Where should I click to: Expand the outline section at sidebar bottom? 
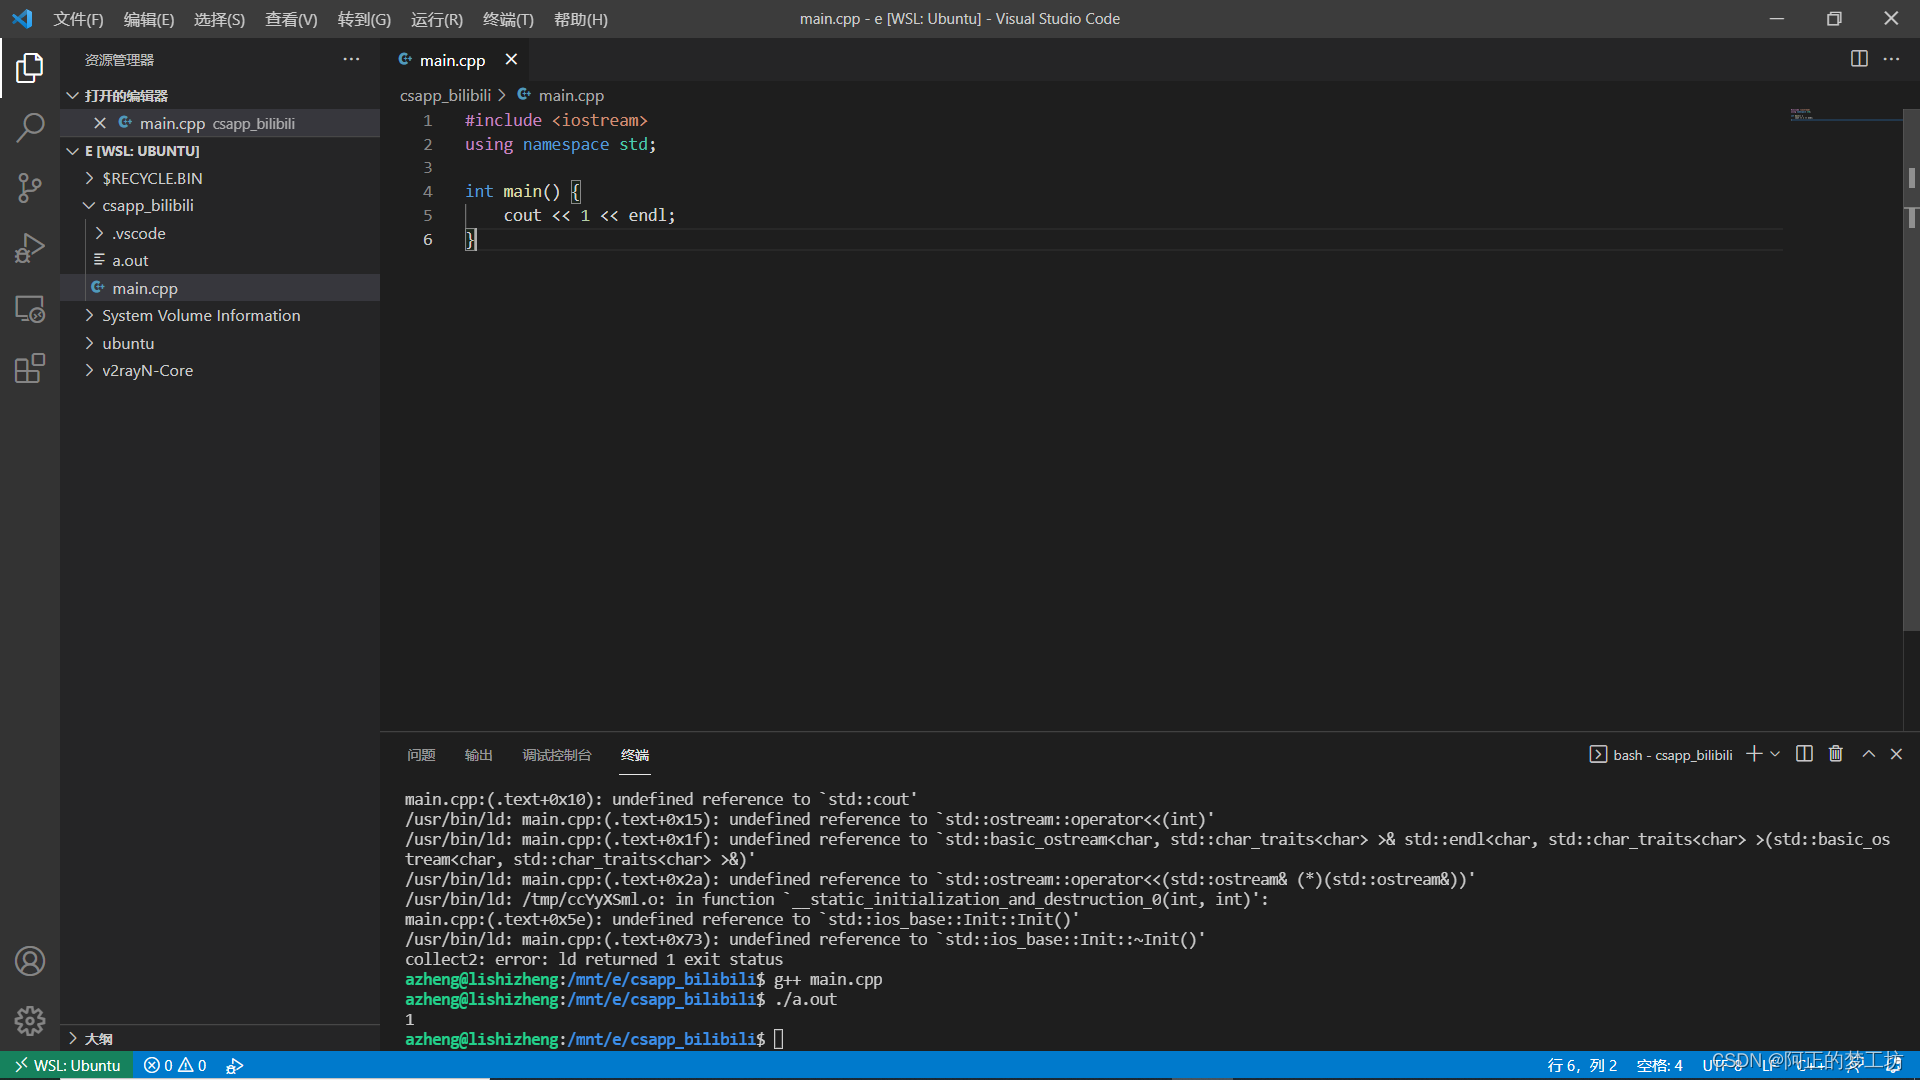click(x=98, y=1038)
